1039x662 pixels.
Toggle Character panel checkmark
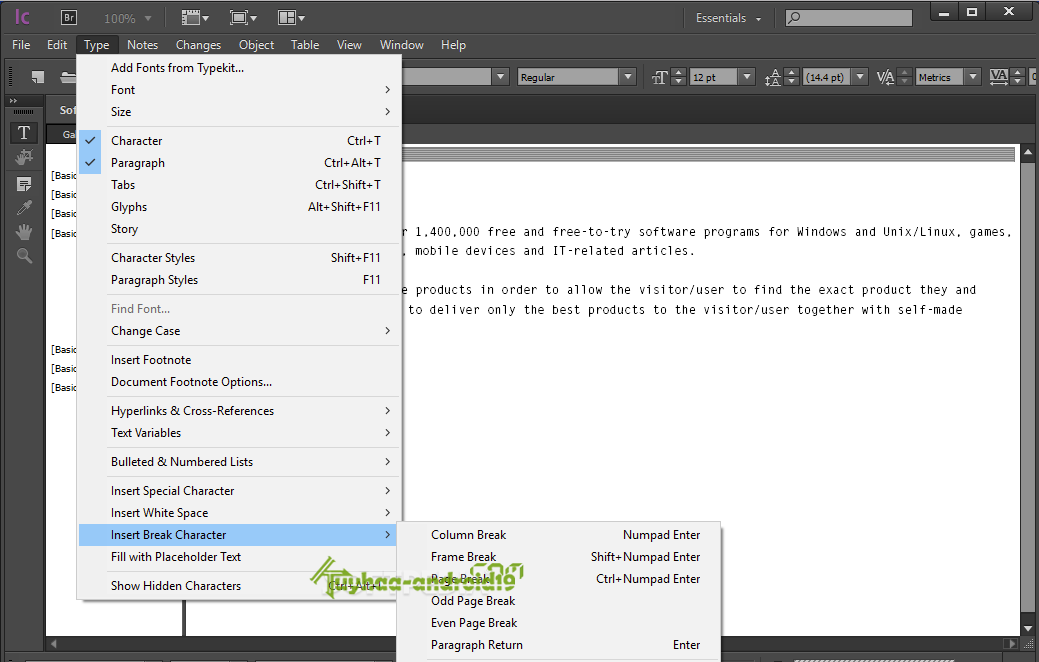click(90, 140)
